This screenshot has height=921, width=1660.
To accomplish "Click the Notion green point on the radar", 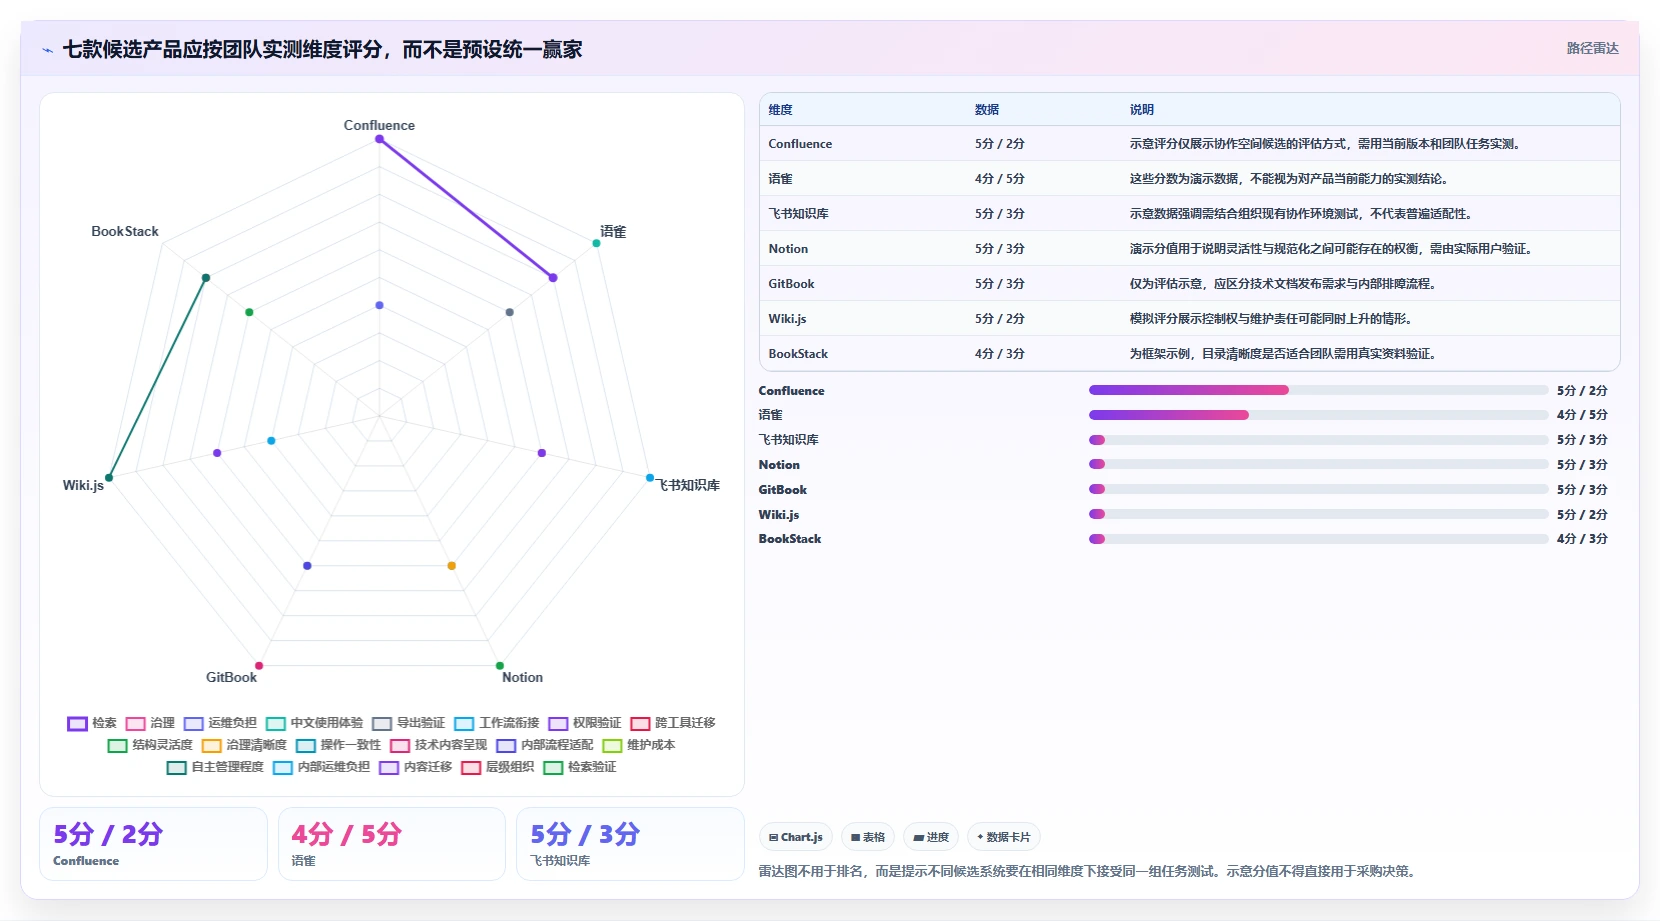I will coord(500,666).
